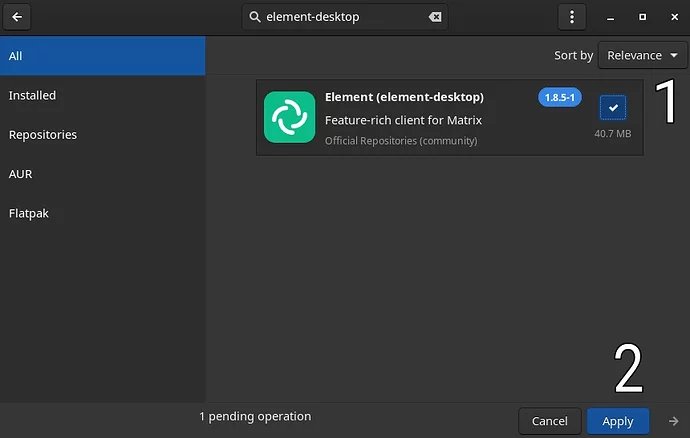Show Flatpak packages
Screen dimensions: 690x438
[103, 213]
